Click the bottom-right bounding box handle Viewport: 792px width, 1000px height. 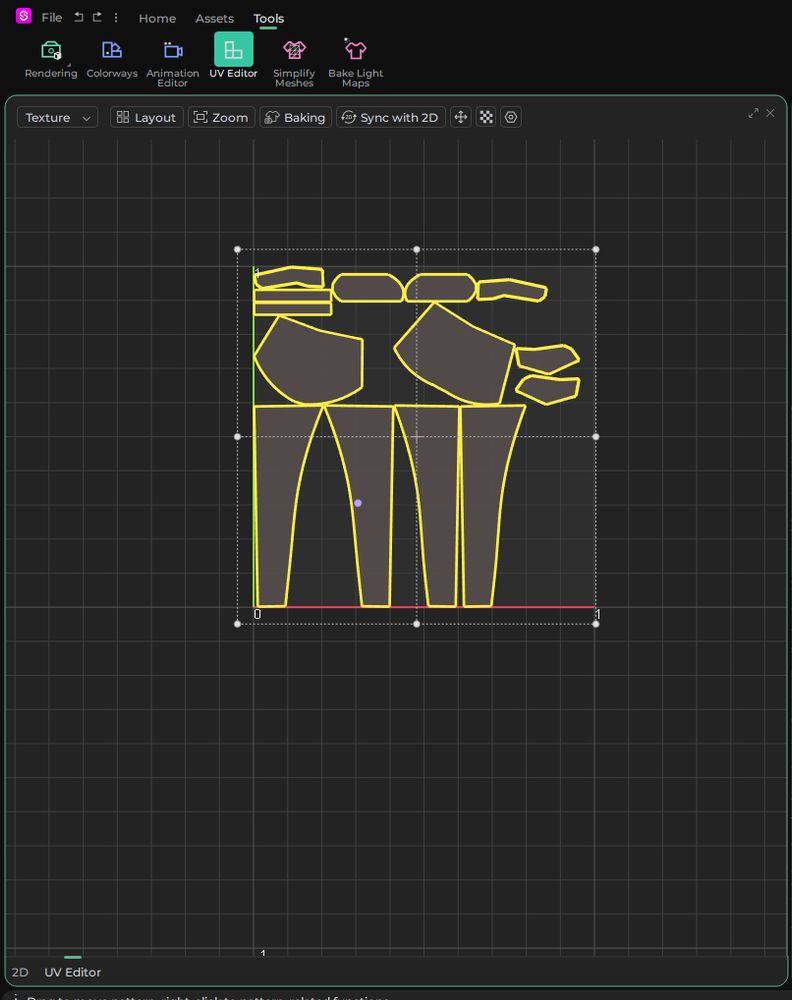click(596, 624)
